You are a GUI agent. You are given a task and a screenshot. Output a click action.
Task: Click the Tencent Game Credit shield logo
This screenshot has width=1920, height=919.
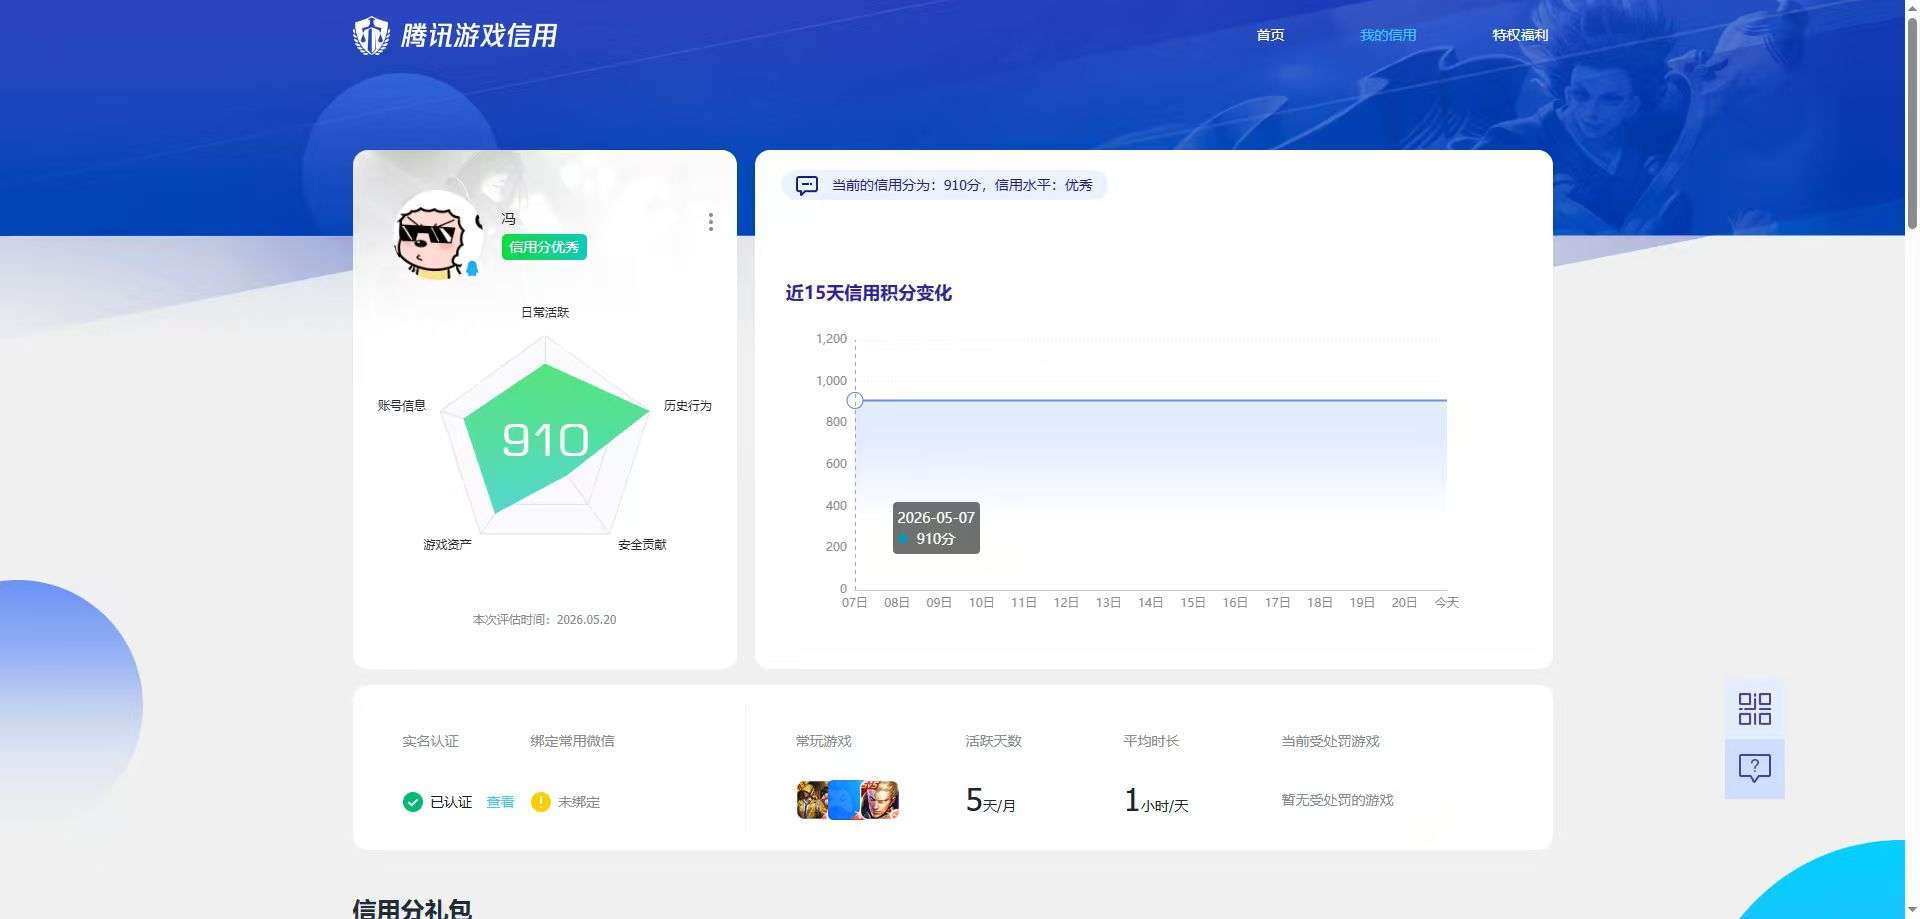(x=371, y=36)
